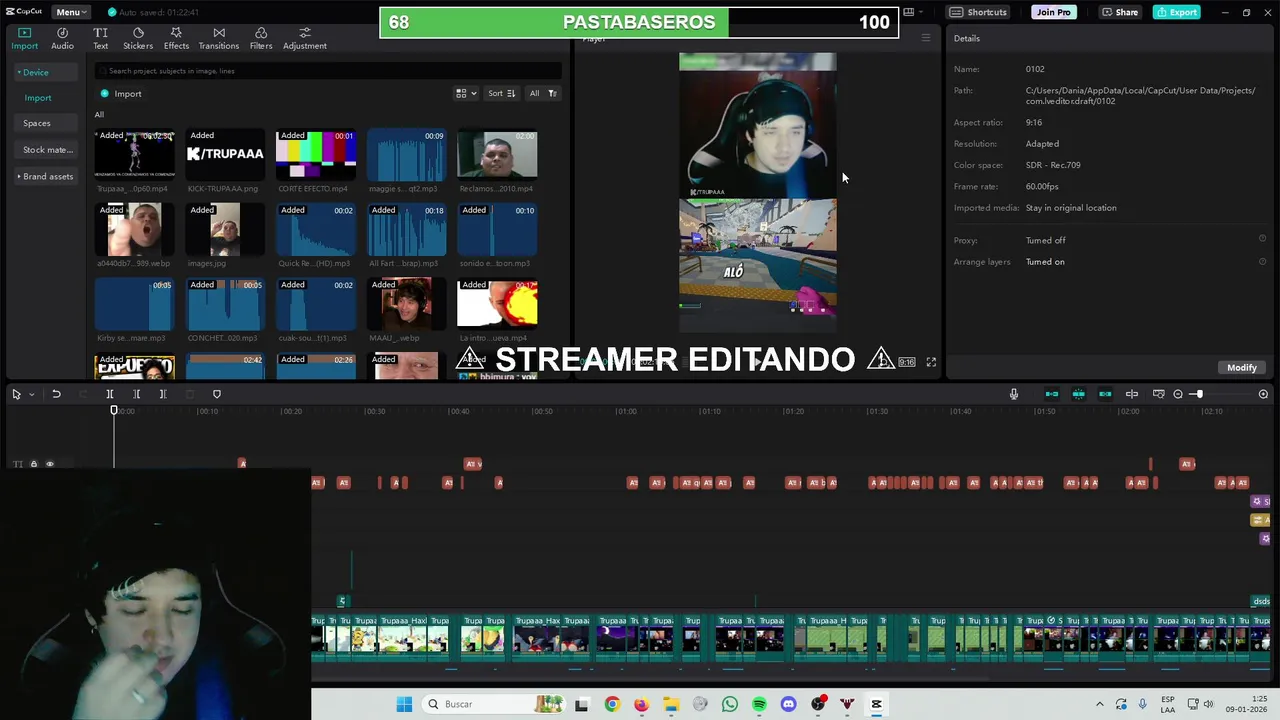Image resolution: width=1280 pixels, height=720 pixels.
Task: Click the timeline zoom out minus icon
Action: 1178,394
